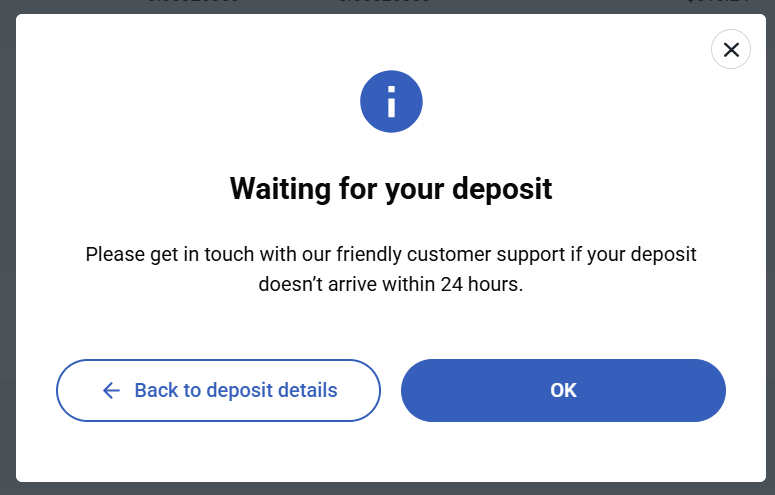Go back to deposit details
The image size is (775, 495).
point(218,390)
